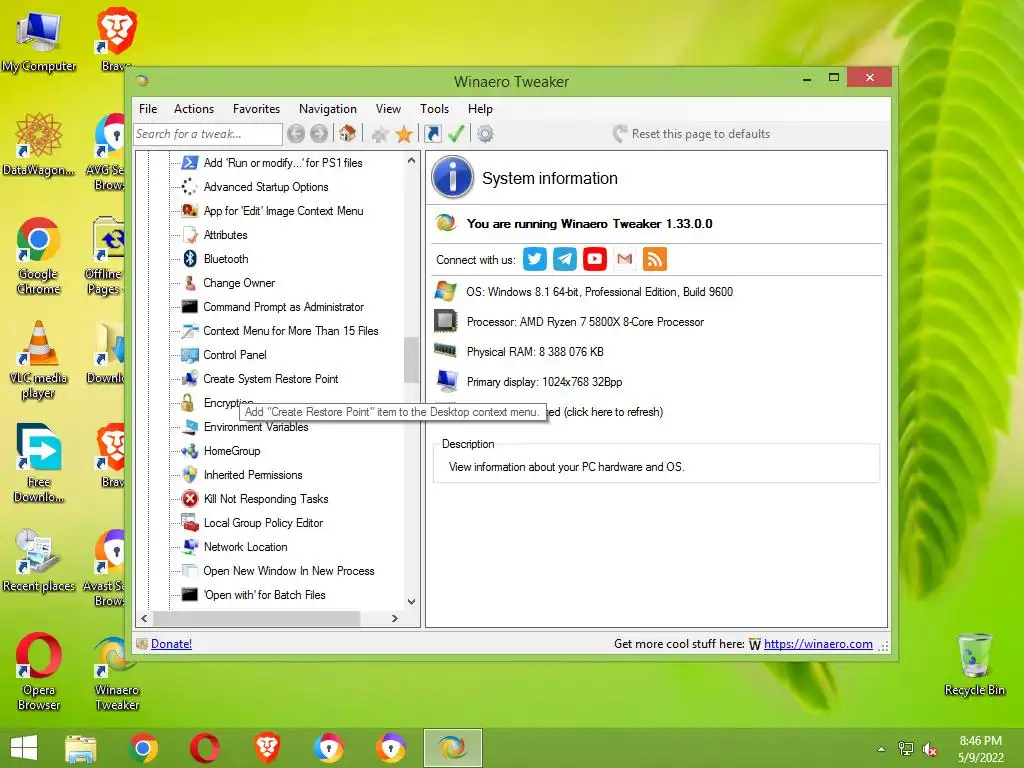Open Winaero YouTube channel icon
Screen dimensions: 1024x768
point(595,259)
